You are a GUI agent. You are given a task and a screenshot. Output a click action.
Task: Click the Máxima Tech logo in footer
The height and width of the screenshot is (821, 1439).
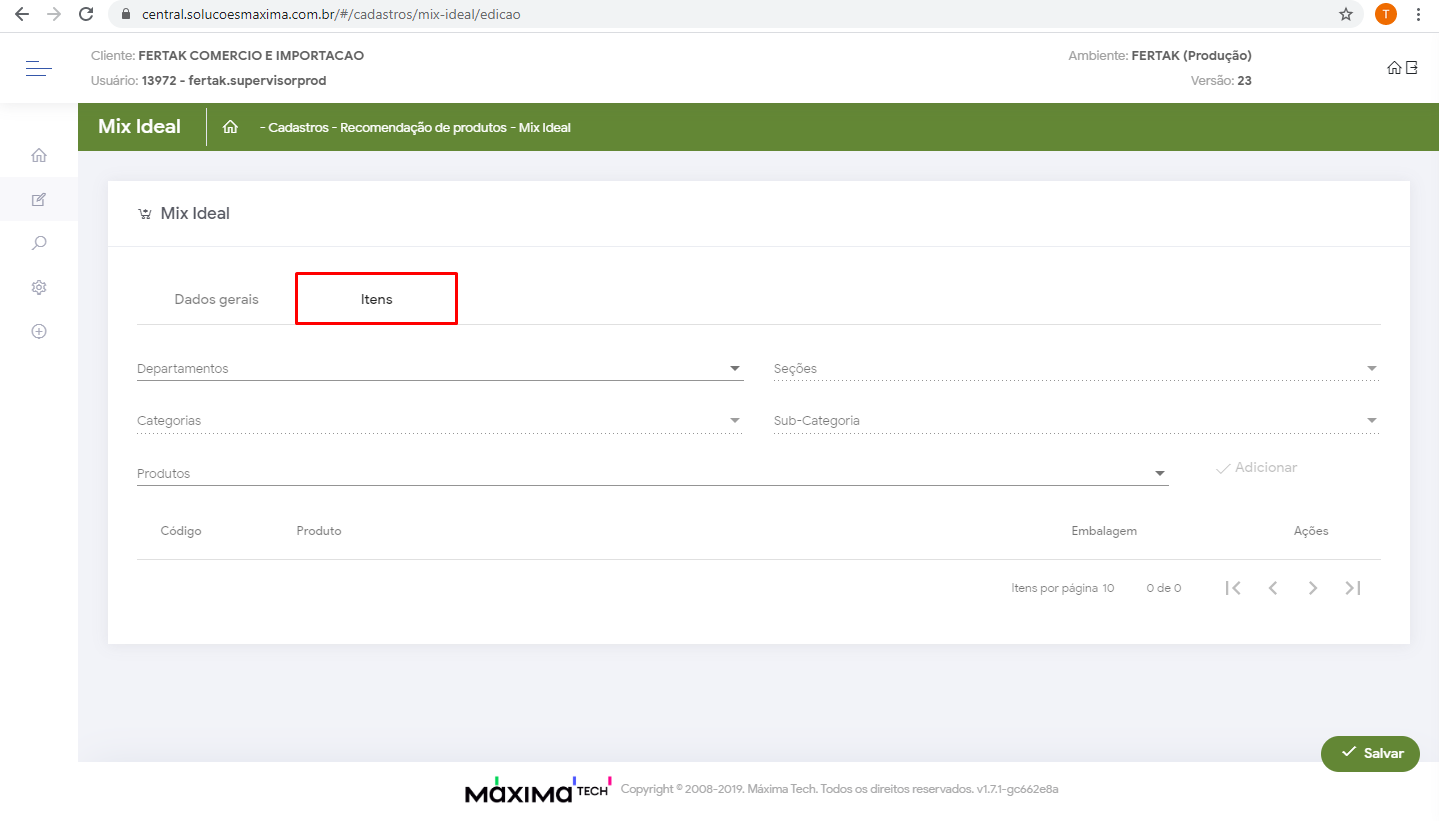pos(538,790)
